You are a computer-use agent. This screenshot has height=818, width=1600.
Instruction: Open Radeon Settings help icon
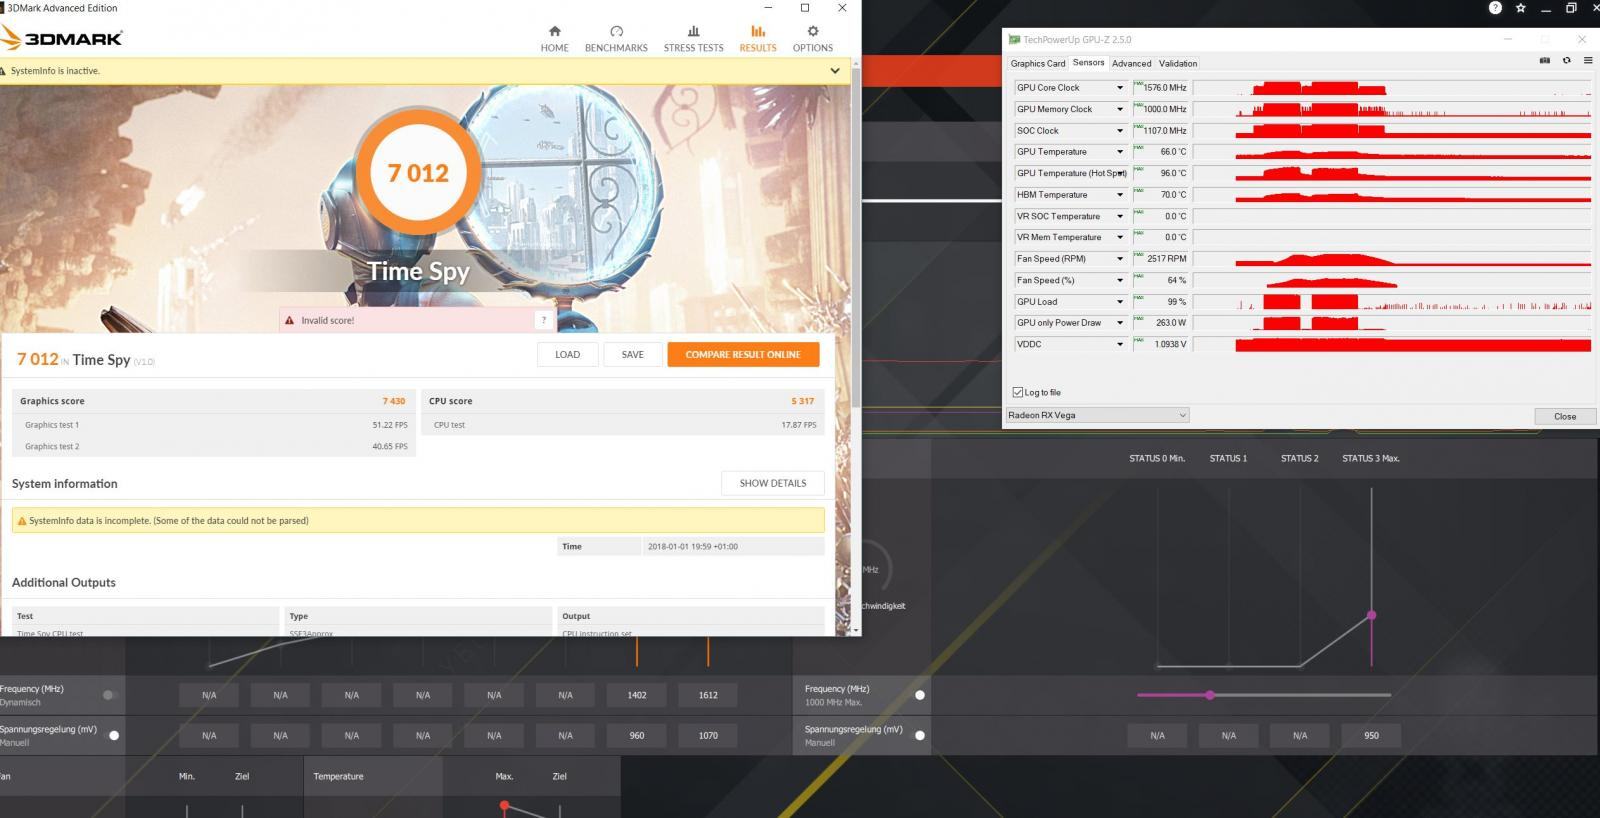1495,8
